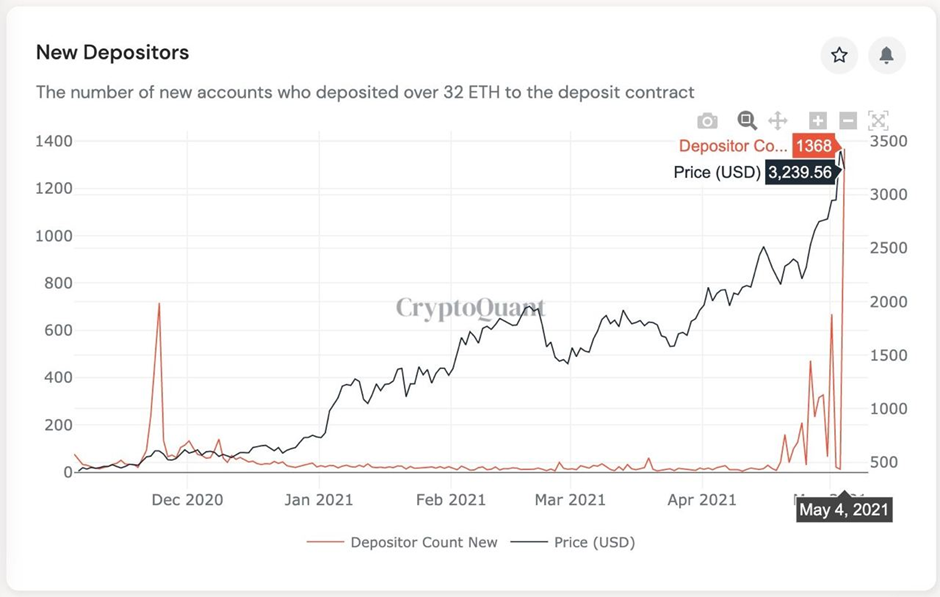Click the 1368 depositor count value badge

[x=812, y=146]
